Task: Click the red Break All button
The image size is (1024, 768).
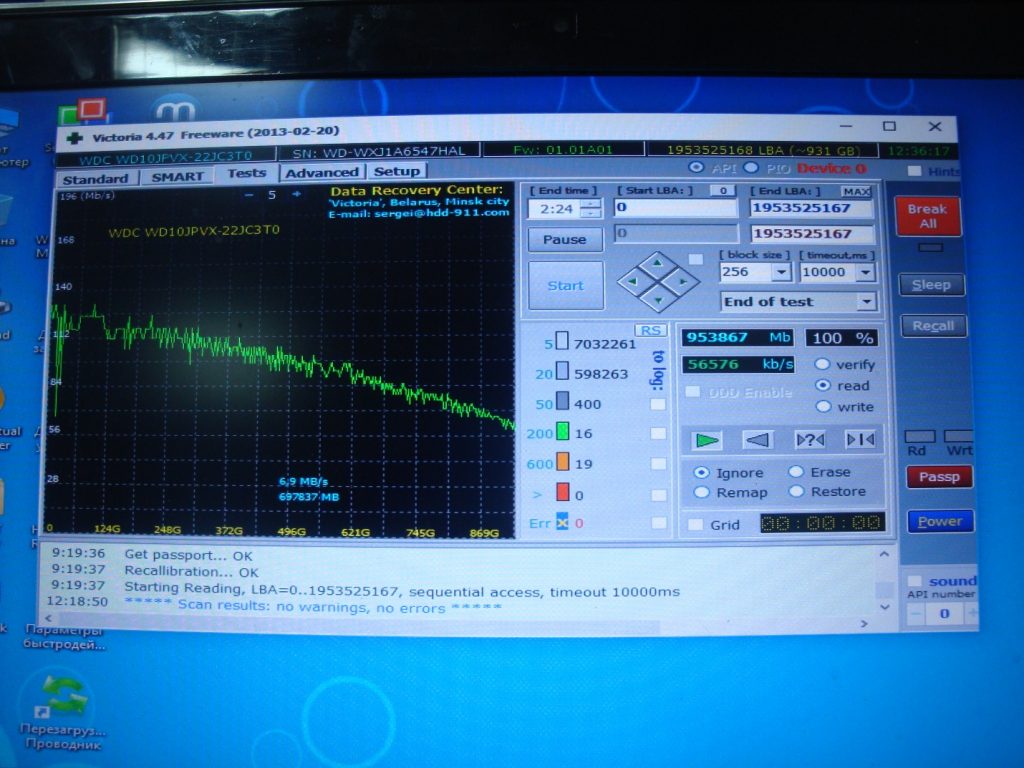Action: coord(927,216)
